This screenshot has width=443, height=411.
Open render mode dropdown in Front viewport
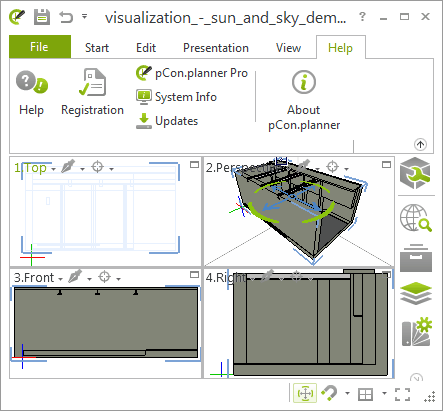(89, 279)
